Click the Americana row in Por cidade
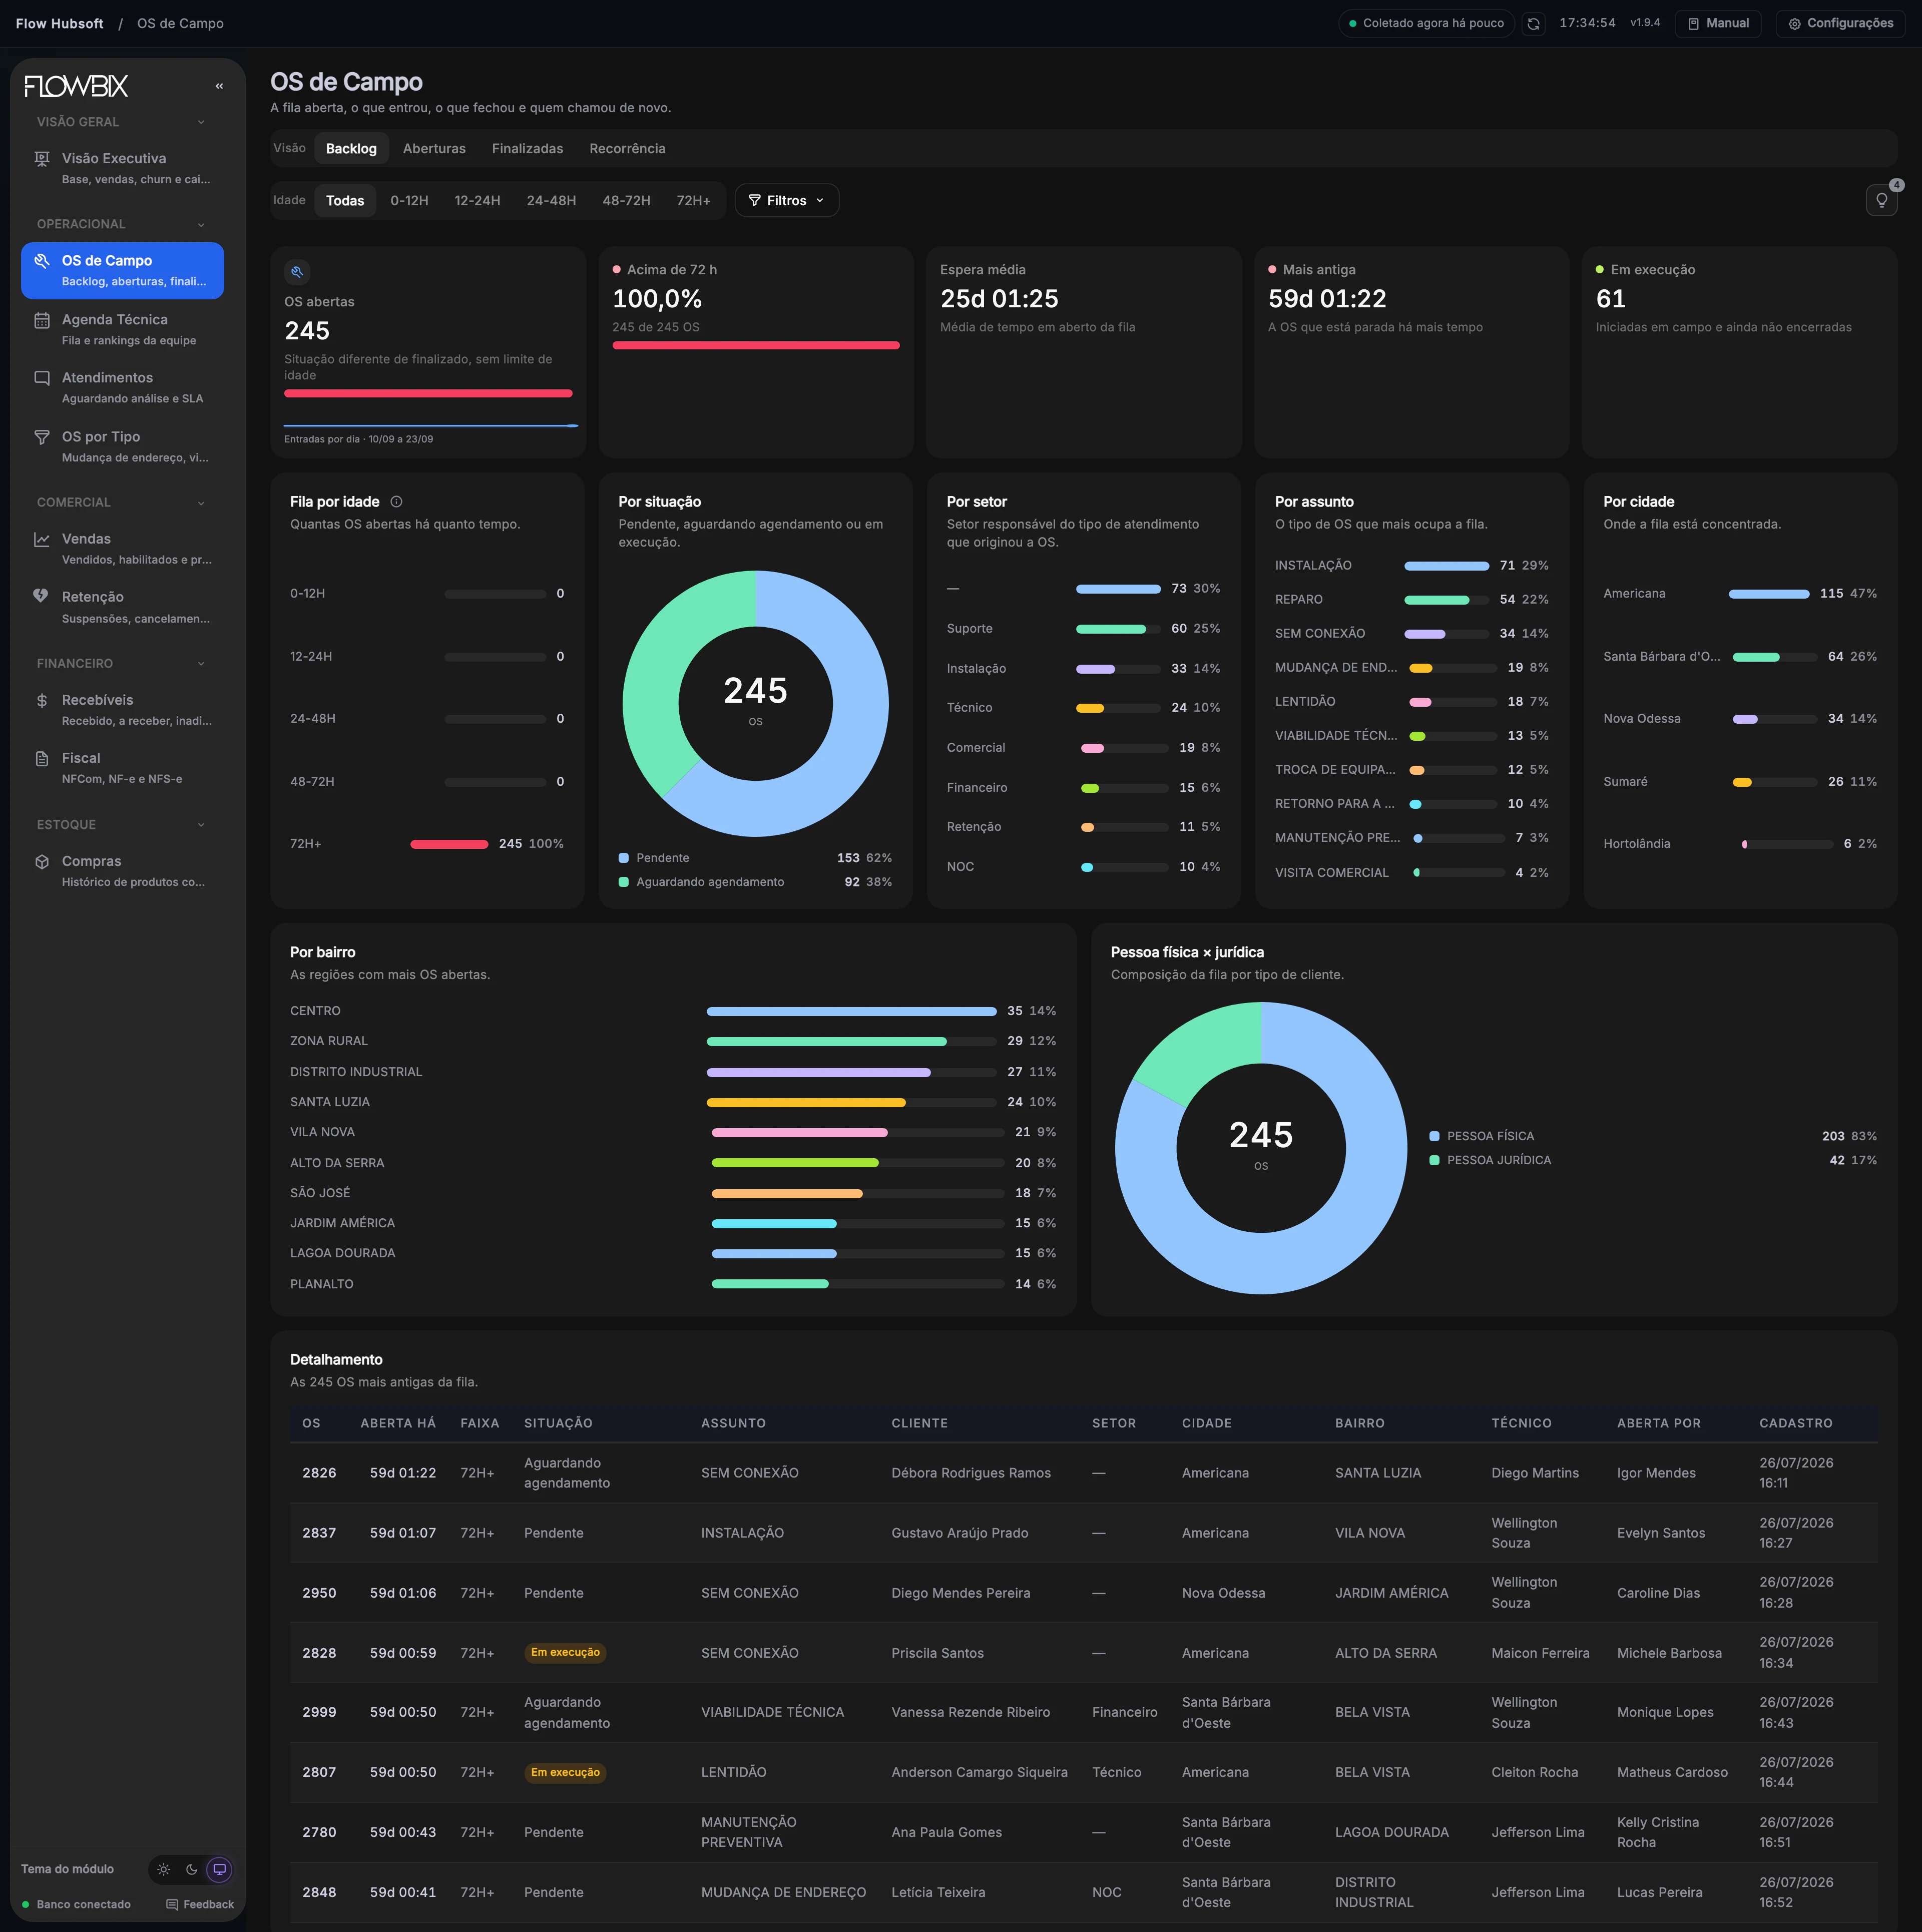 (x=1739, y=594)
